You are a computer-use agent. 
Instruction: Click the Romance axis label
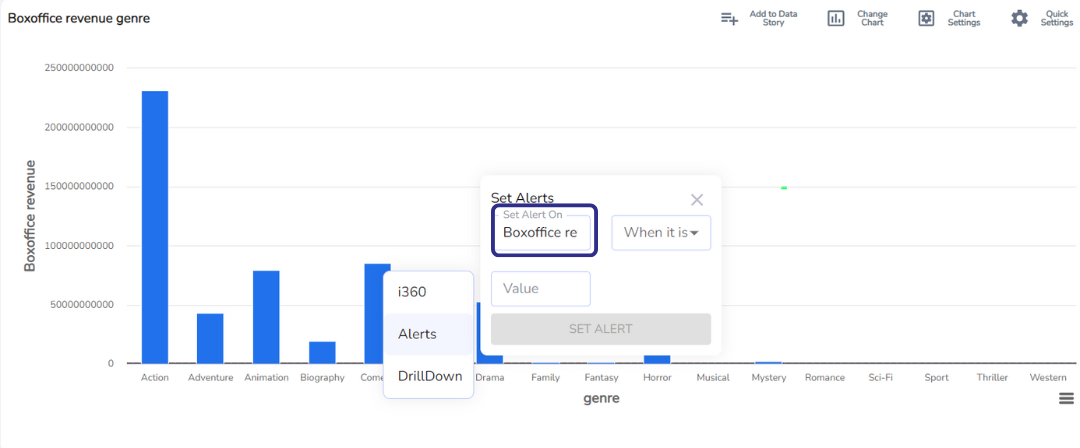[825, 378]
